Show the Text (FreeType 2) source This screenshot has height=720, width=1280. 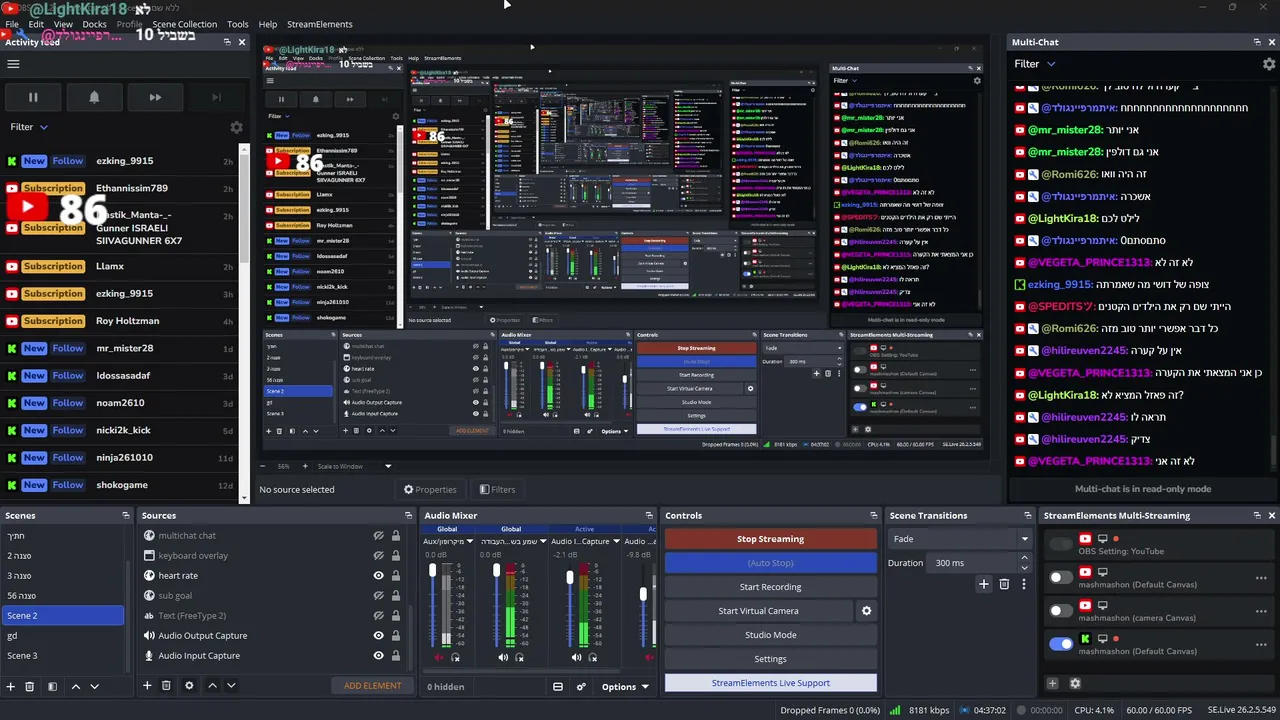coord(379,616)
